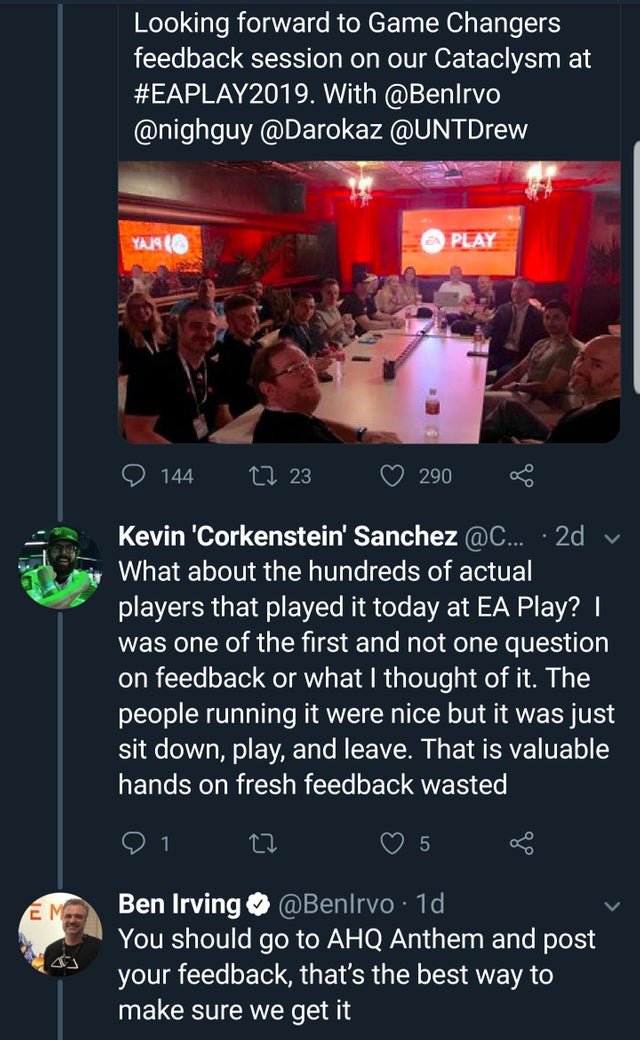The width and height of the screenshot is (640, 1040).
Task: Open the @Darokaz mention
Action: tap(329, 130)
